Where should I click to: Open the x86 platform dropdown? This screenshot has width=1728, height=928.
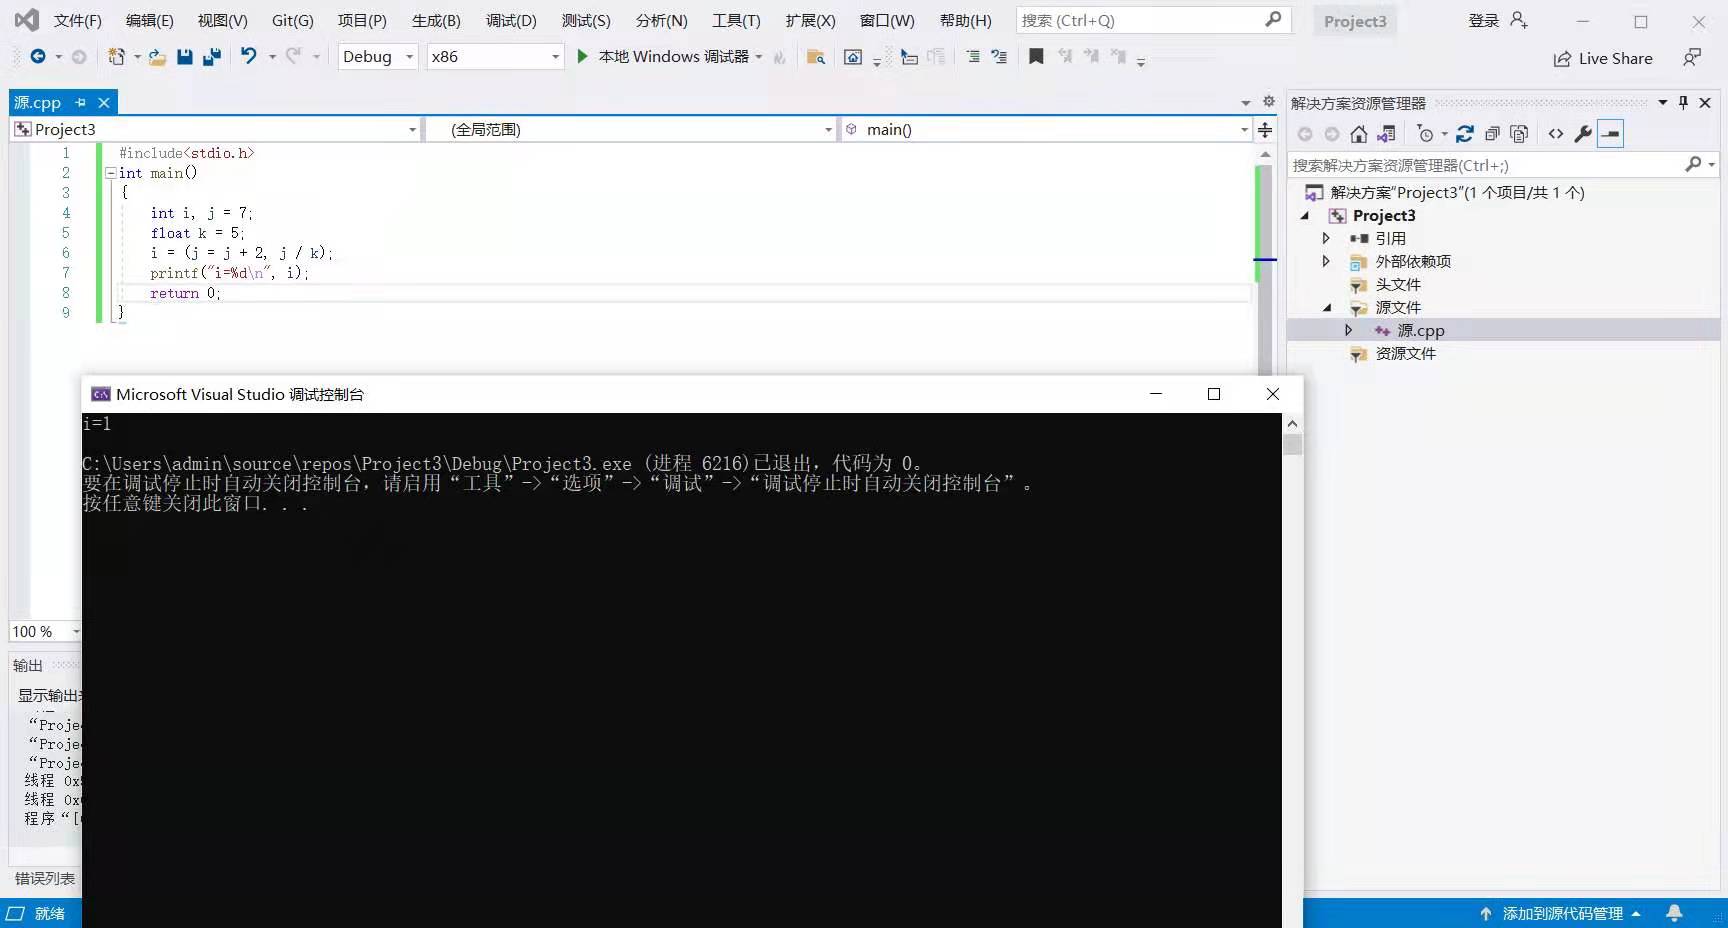(x=495, y=57)
